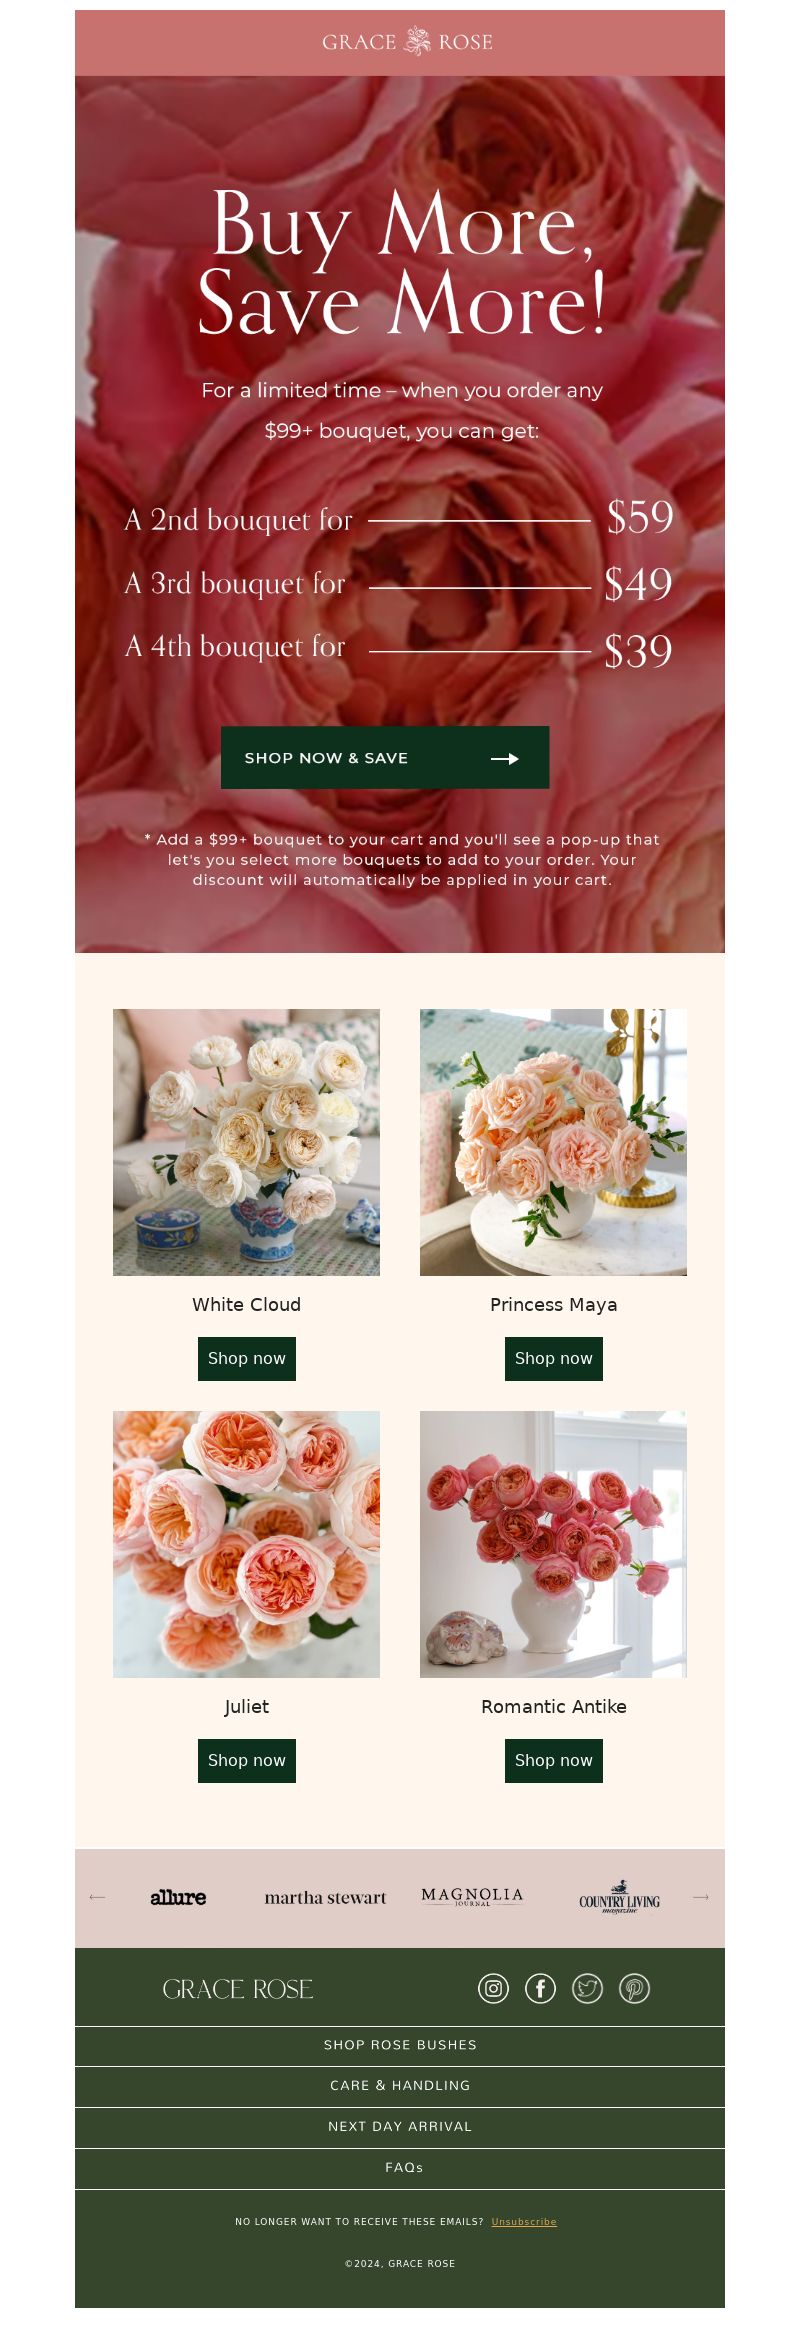Viewport: 800px width, 2347px height.
Task: Click Shop now under White Cloud
Action: click(247, 1358)
